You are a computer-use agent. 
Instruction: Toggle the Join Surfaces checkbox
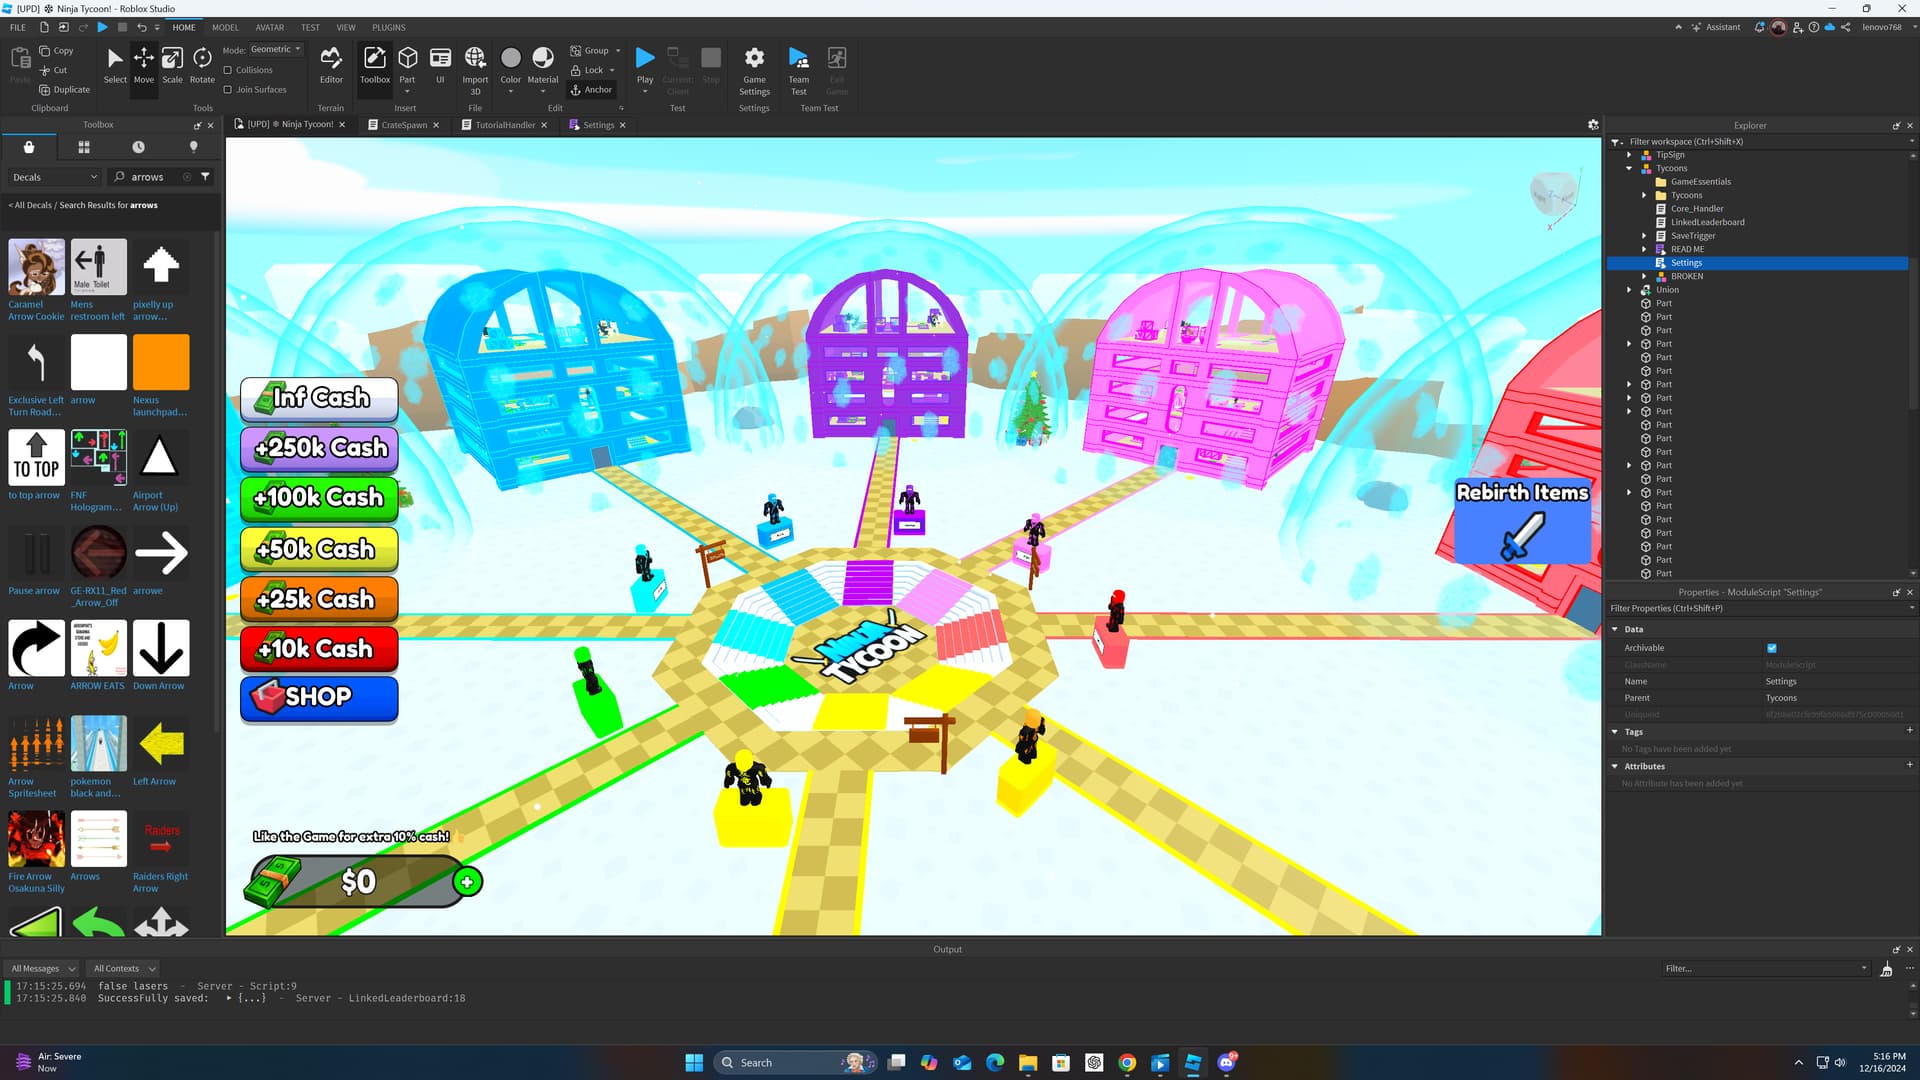coord(228,90)
